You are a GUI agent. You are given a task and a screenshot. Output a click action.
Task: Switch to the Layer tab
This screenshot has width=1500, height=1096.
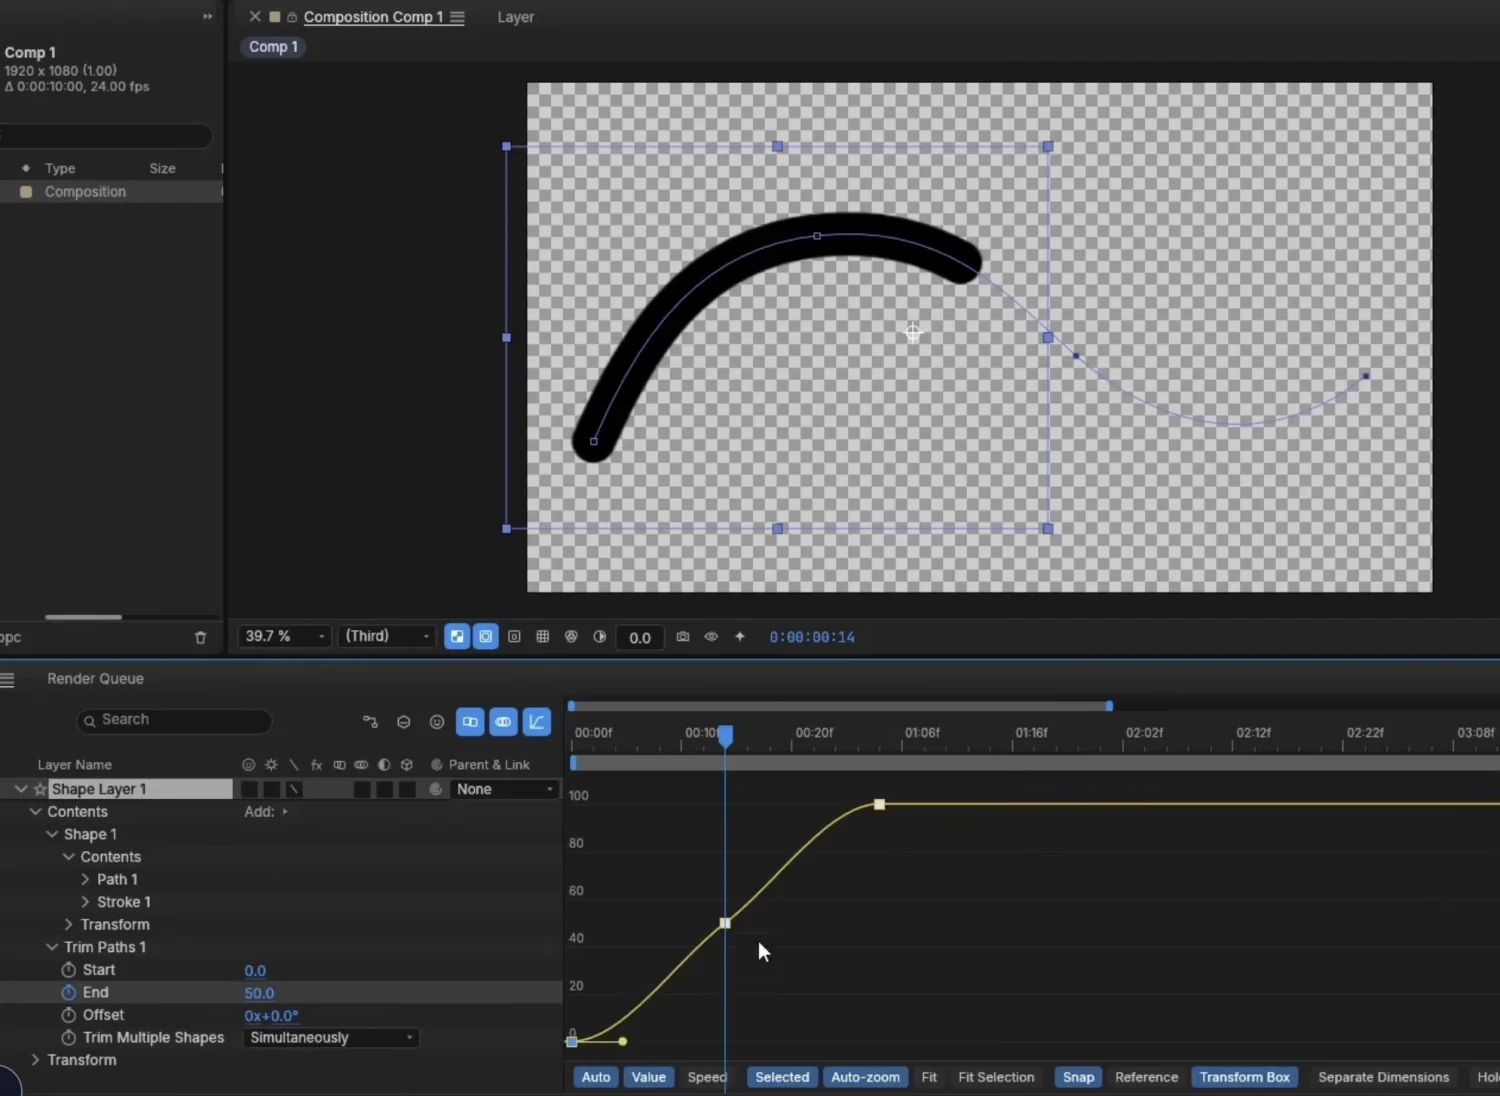(x=515, y=17)
